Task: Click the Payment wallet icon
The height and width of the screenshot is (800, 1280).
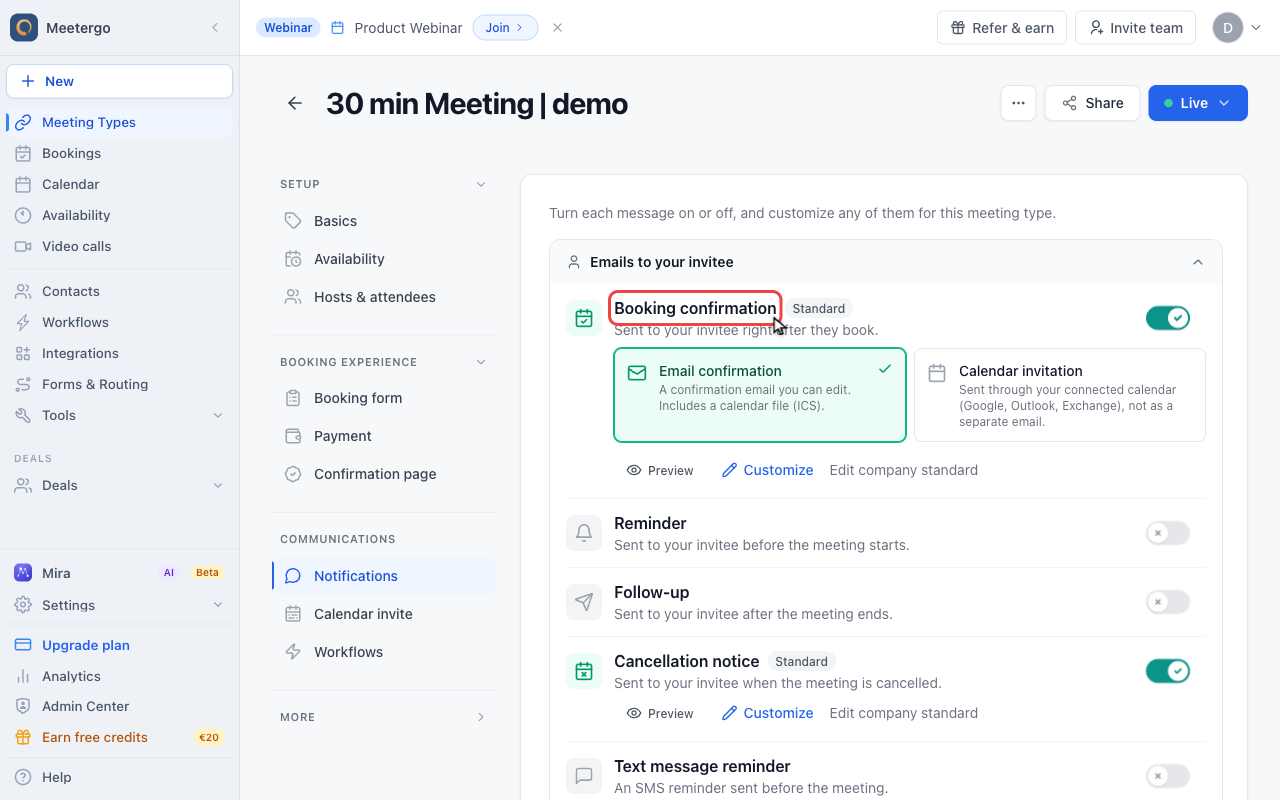Action: tap(293, 436)
